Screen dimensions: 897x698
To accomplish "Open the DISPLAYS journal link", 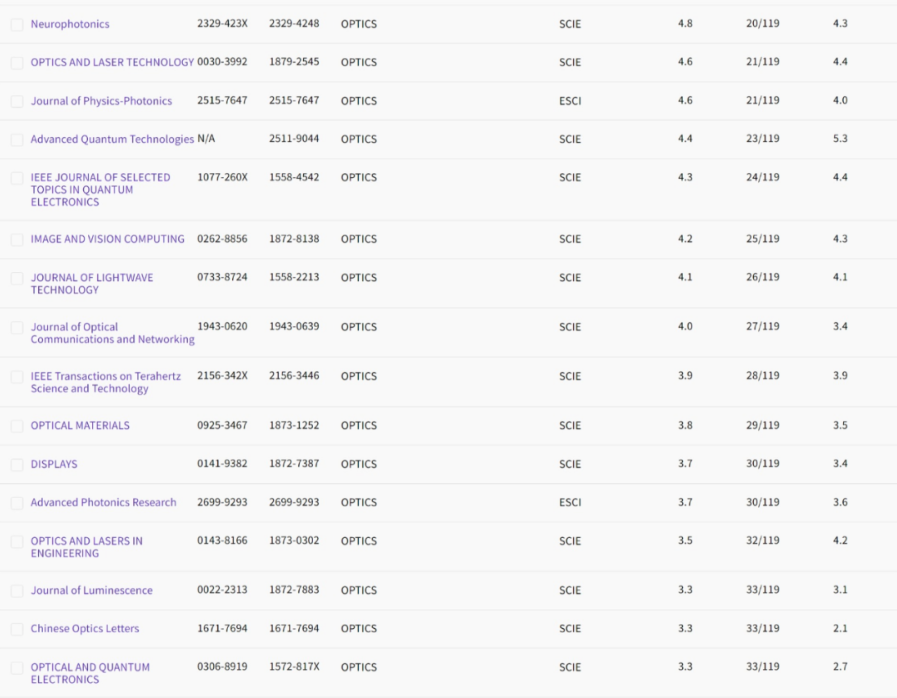I will click(x=54, y=464).
